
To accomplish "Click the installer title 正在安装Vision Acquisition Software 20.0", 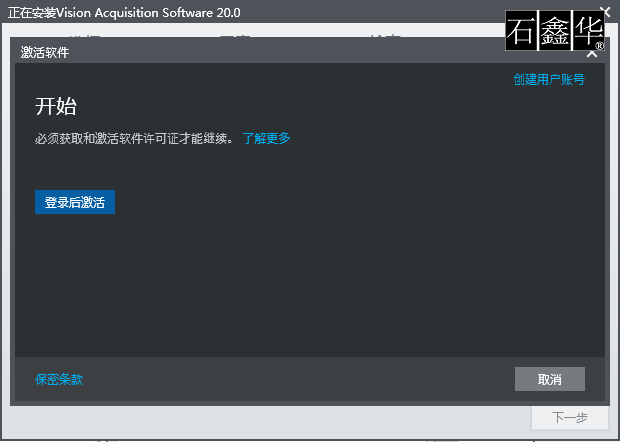I will point(124,13).
